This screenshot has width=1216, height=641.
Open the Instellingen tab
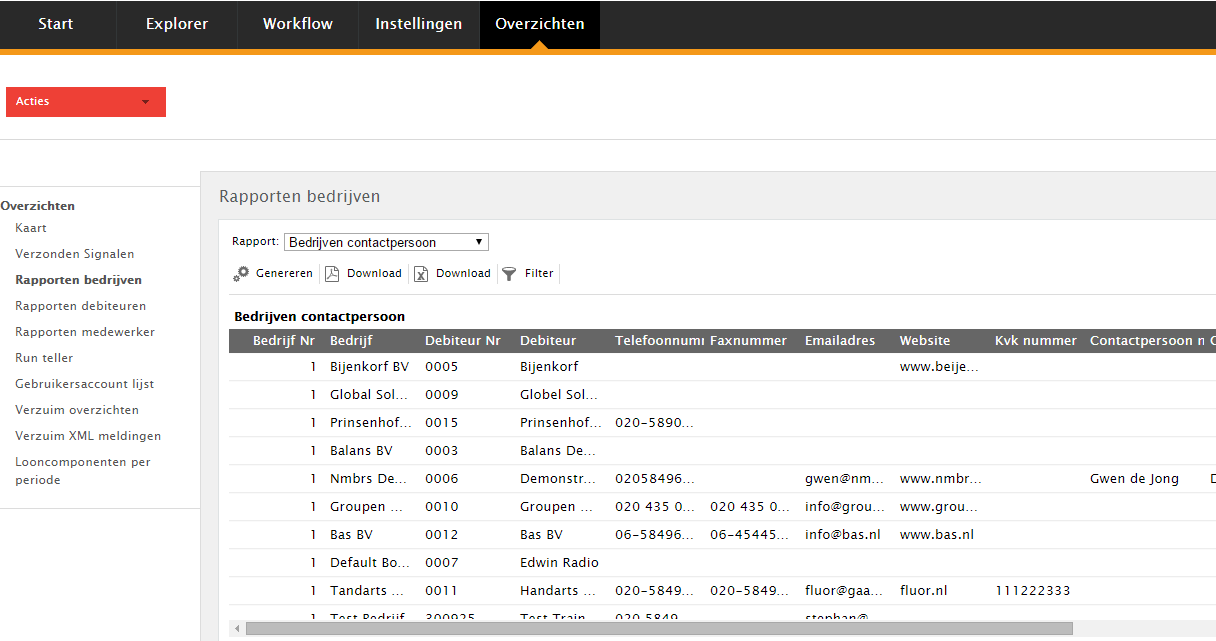pos(419,24)
